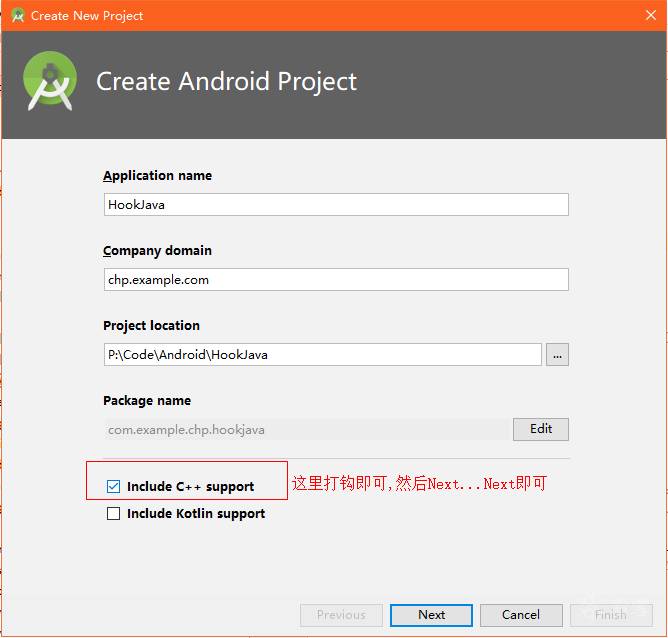Click the Include Kotlin support label

click(x=196, y=514)
